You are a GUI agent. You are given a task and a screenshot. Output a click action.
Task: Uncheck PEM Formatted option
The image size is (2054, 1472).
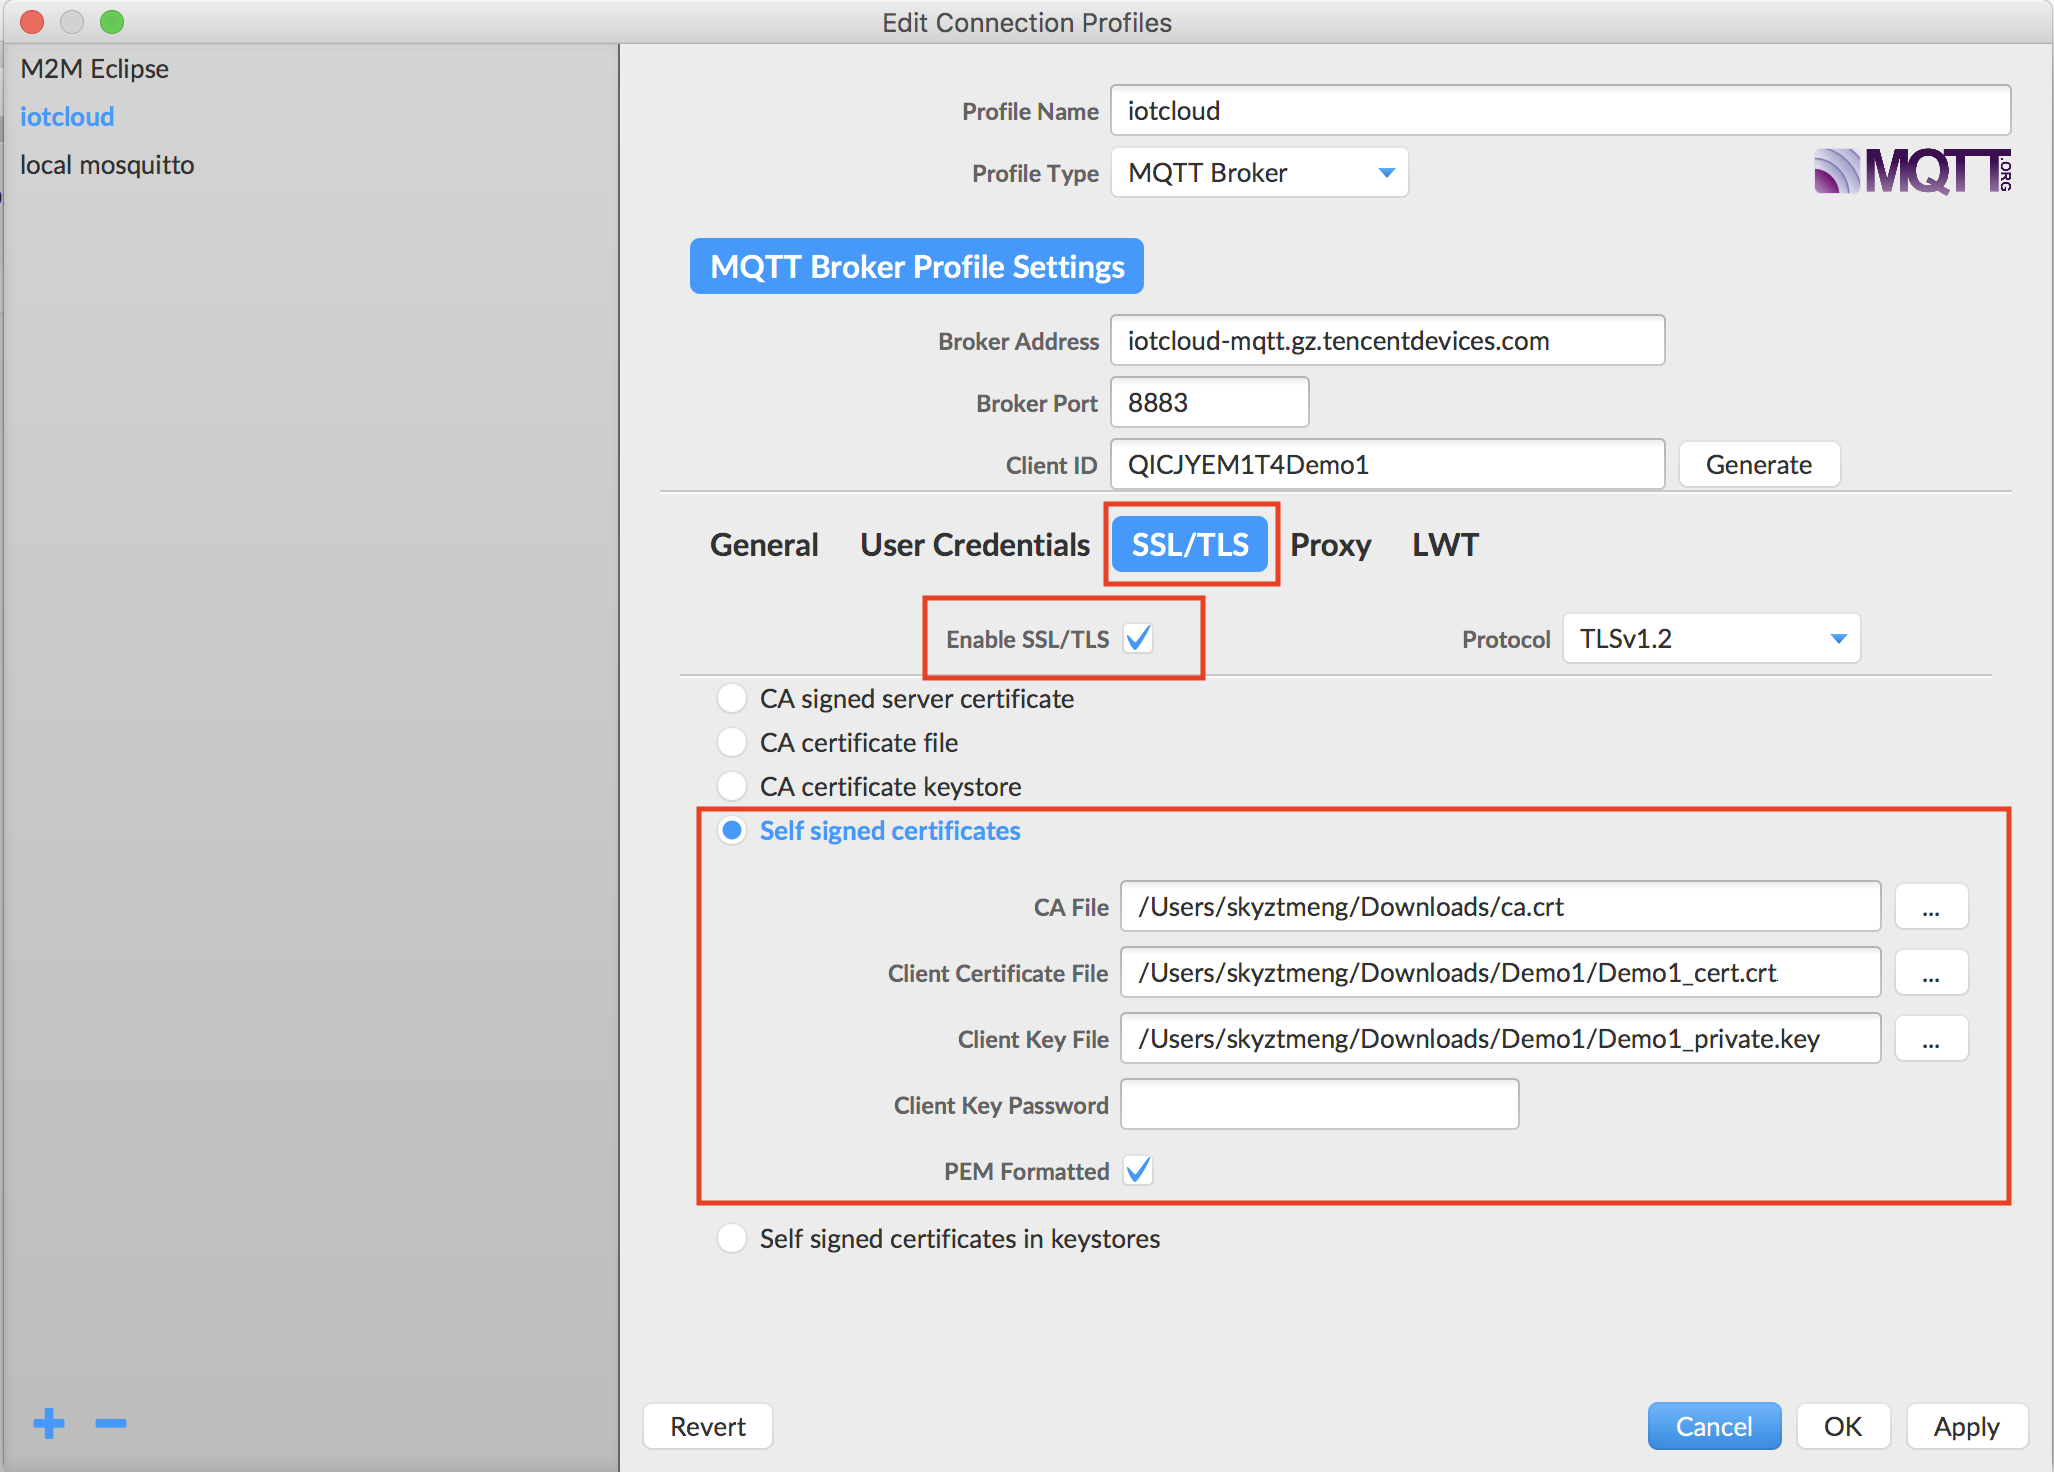point(1138,1170)
